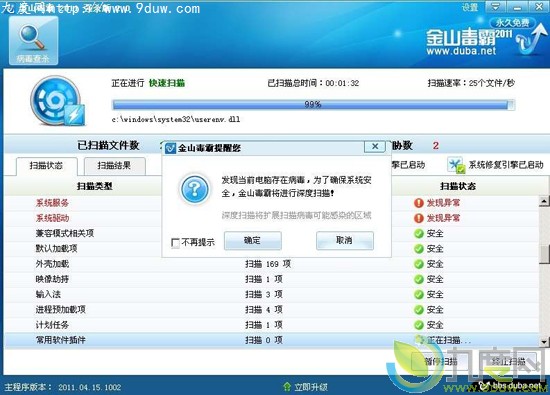Click the green safe icon for 外壳加载
Screen dimensions: 550x395
point(418,264)
